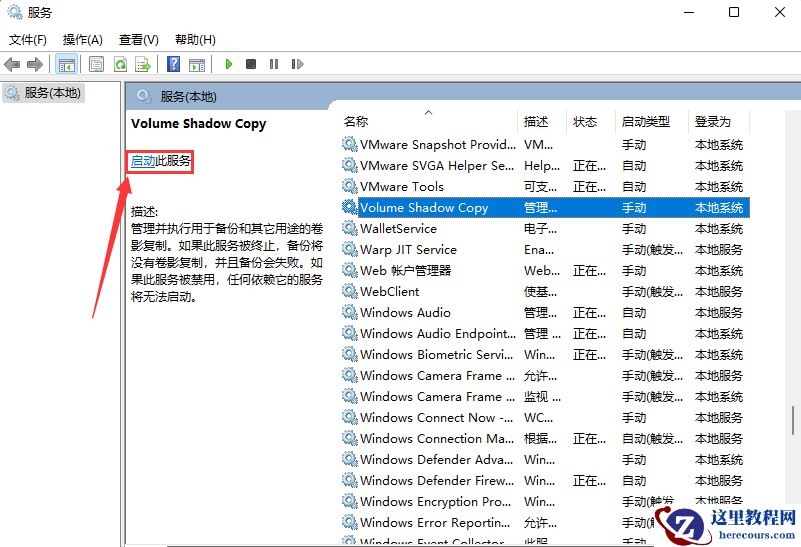
Task: Select the Windows Audio service name
Action: pos(405,312)
